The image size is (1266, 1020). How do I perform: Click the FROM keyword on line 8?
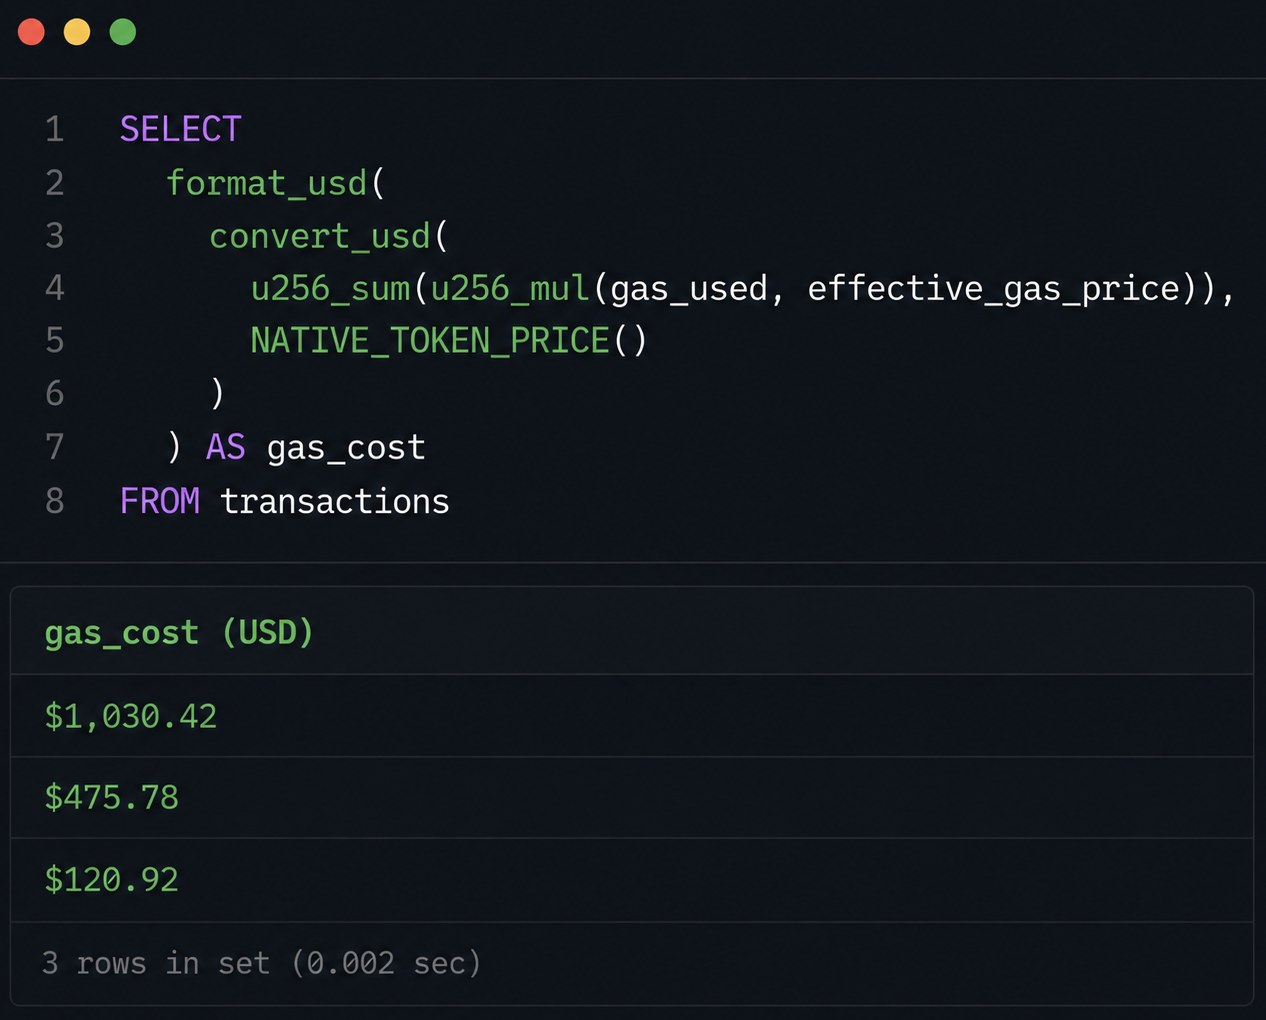click(160, 501)
